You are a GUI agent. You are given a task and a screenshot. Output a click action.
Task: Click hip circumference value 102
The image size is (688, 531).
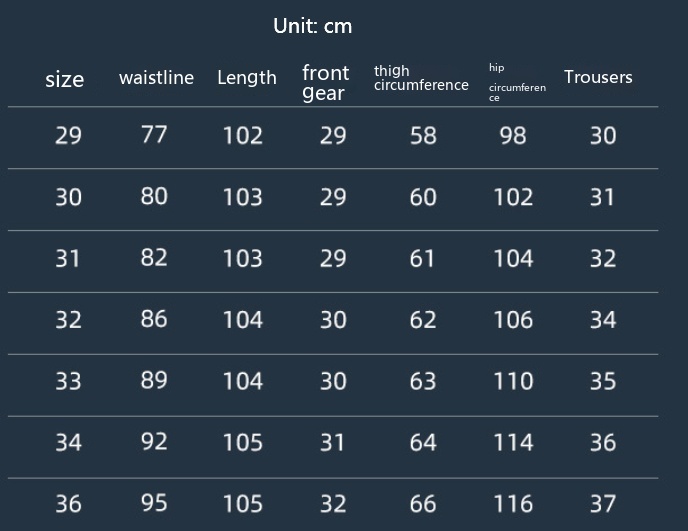tap(513, 197)
